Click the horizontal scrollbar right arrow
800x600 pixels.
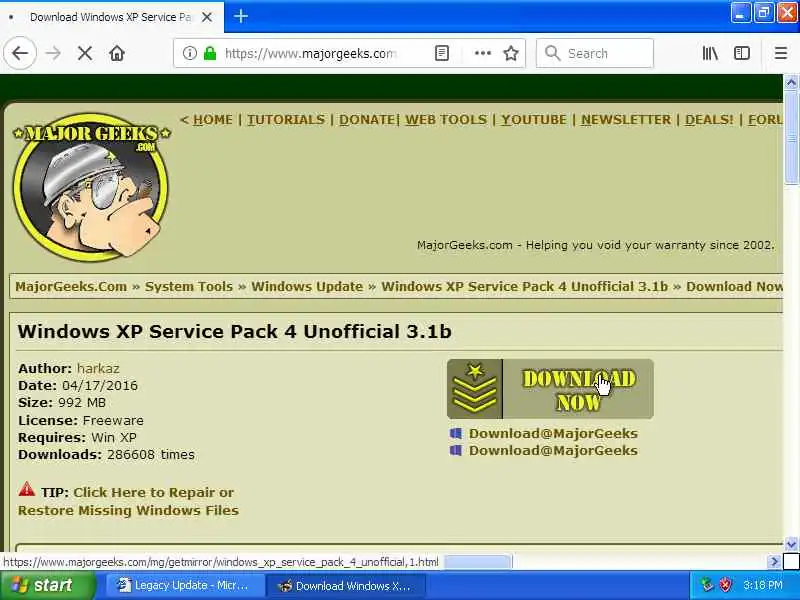click(774, 562)
